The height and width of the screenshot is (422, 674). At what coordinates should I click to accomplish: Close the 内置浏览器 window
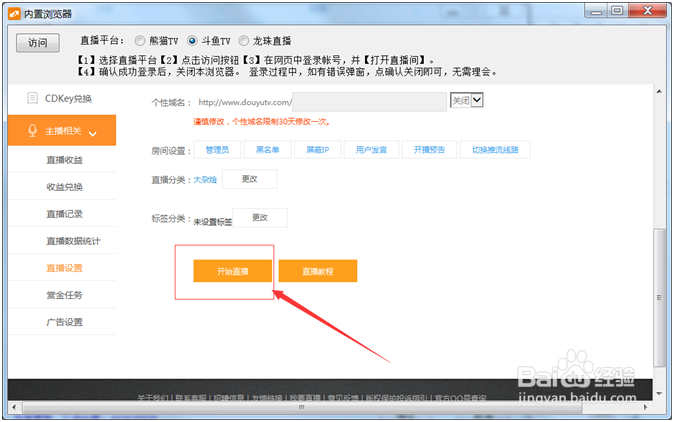[x=647, y=11]
